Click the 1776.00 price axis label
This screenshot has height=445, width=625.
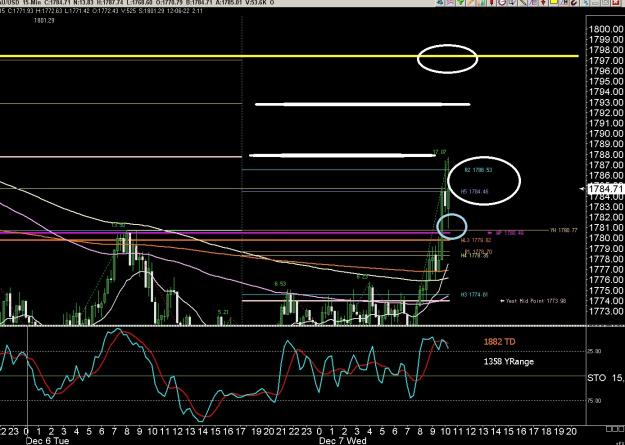606,280
